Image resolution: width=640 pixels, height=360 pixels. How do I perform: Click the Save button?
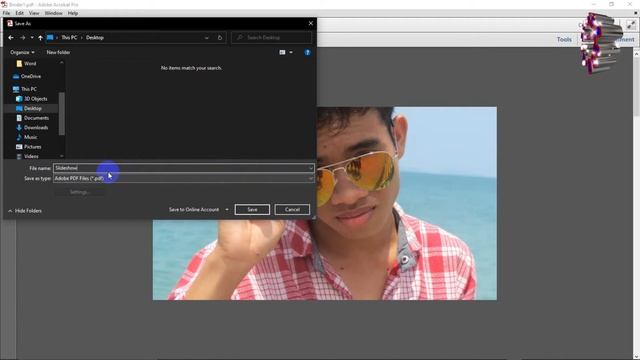252,209
